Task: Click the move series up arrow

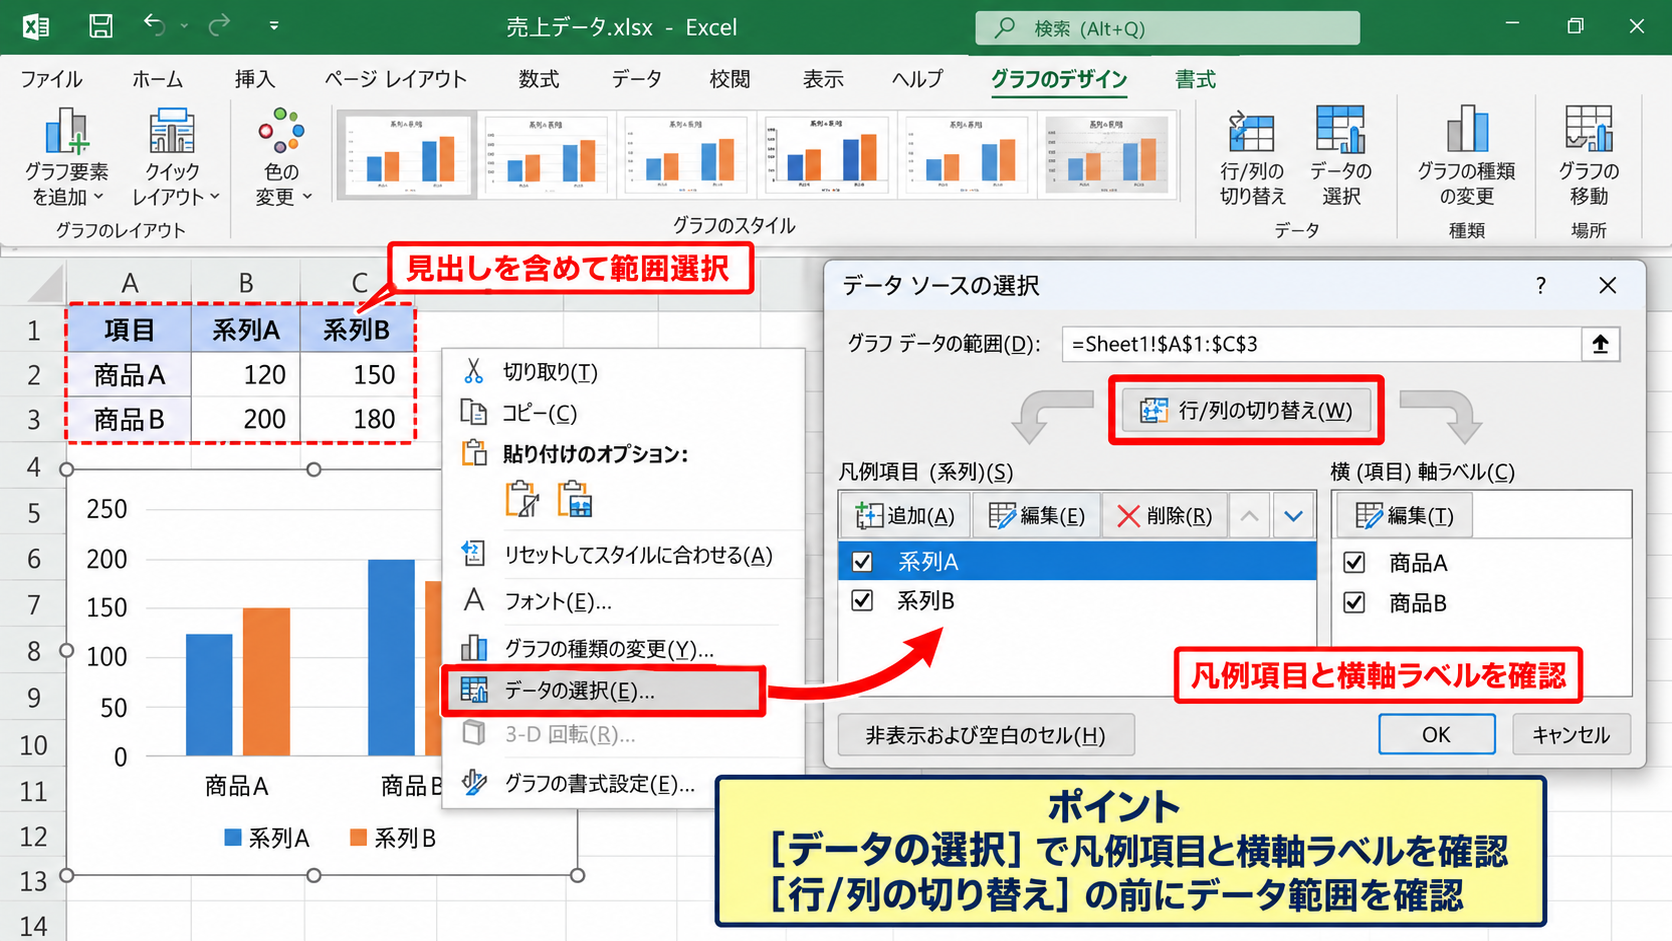Action: (x=1249, y=516)
